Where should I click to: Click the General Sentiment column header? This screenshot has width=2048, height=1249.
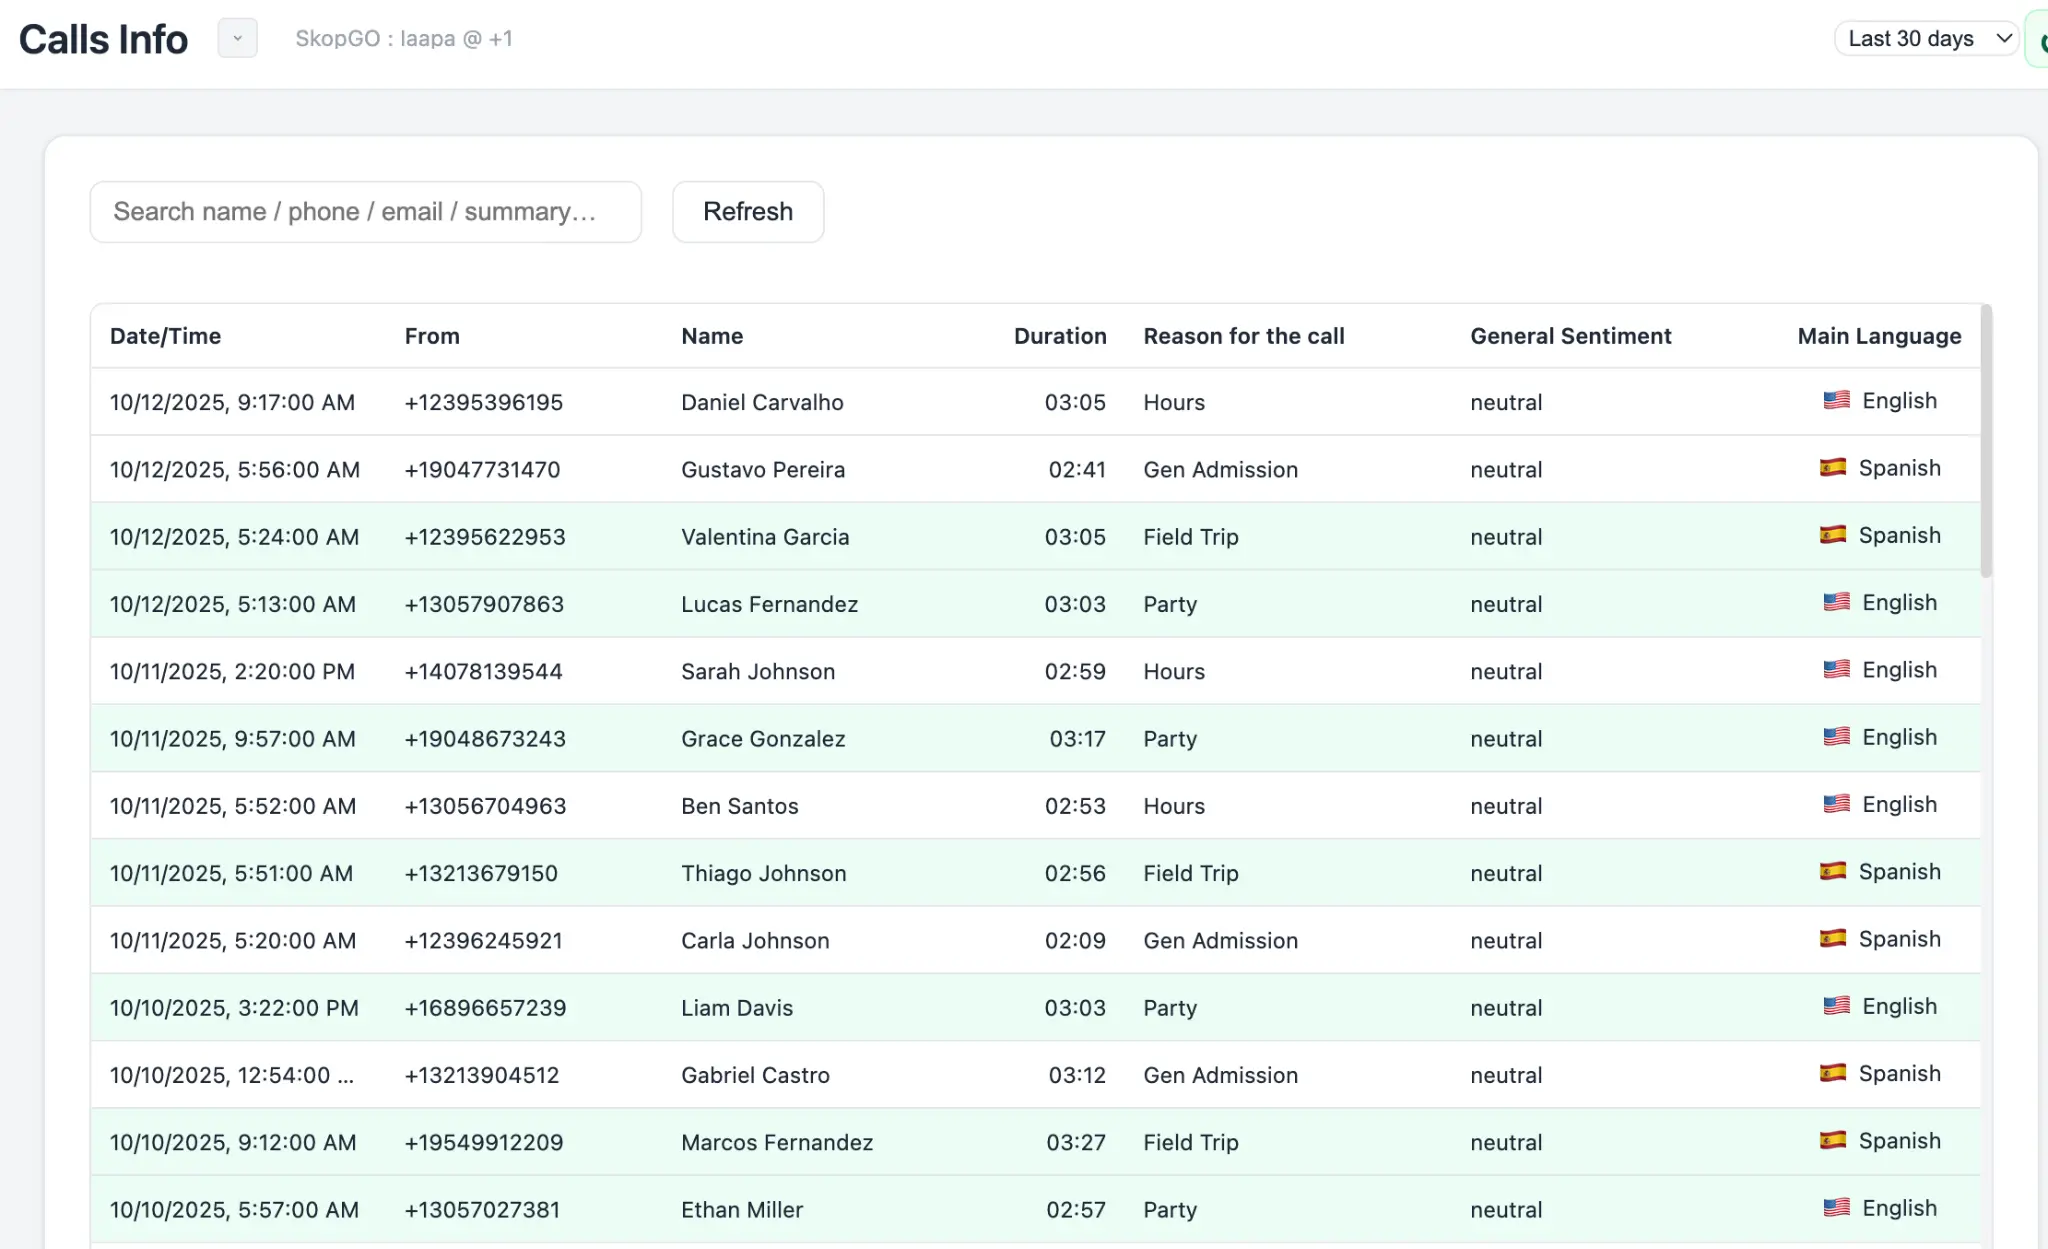point(1570,336)
